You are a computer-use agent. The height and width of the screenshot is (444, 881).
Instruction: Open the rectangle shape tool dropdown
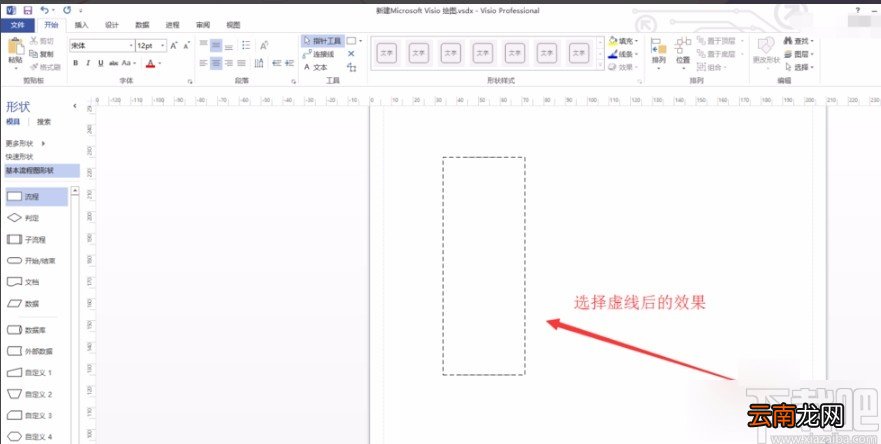360,41
